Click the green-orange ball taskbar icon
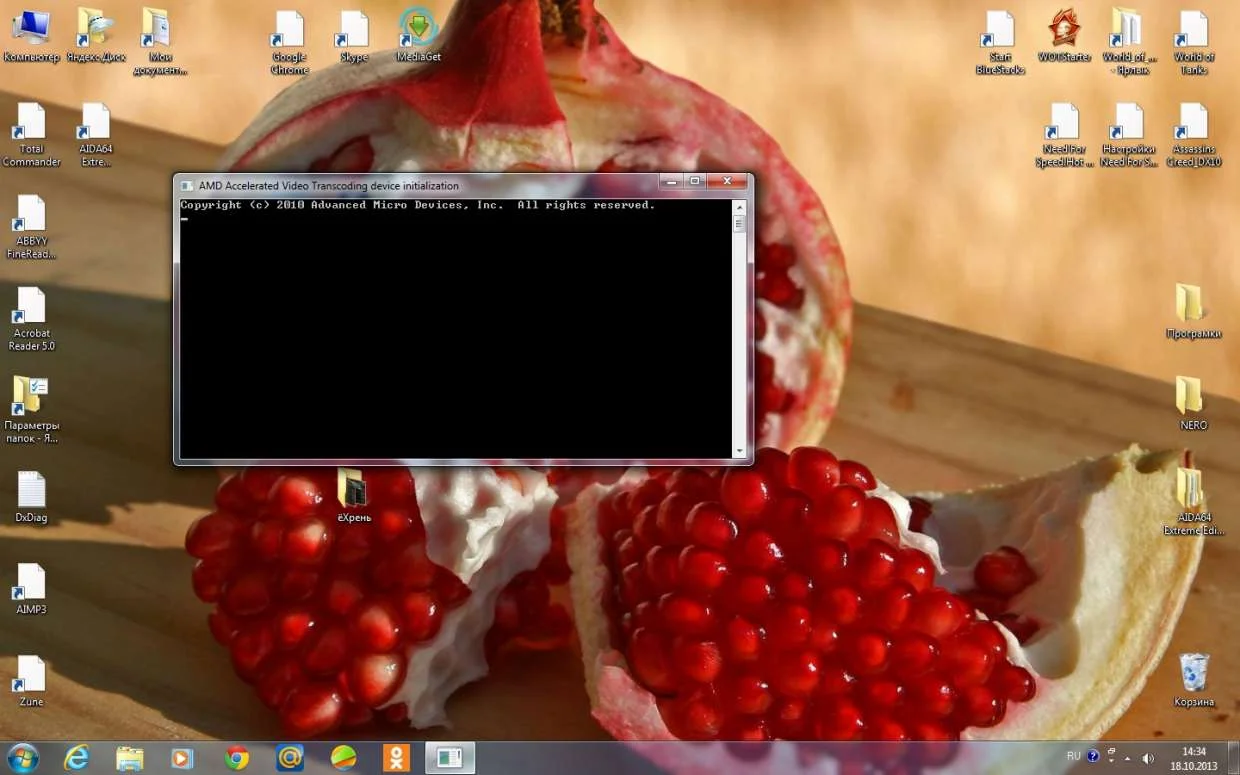Image resolution: width=1240 pixels, height=775 pixels. 343,757
